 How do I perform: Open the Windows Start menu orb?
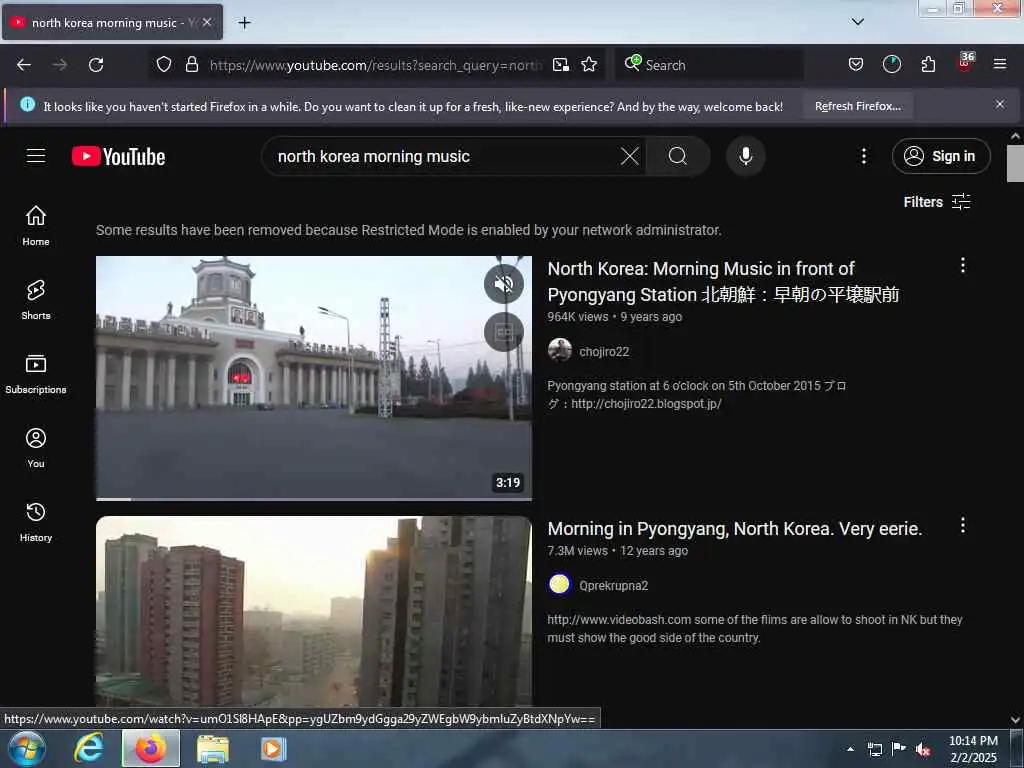(27, 749)
